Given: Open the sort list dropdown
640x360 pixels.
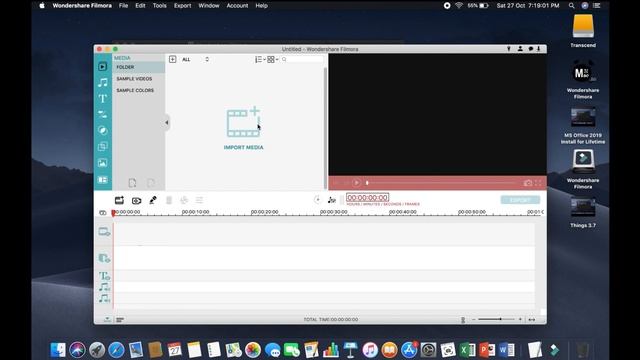Looking at the screenshot, I should [260, 60].
